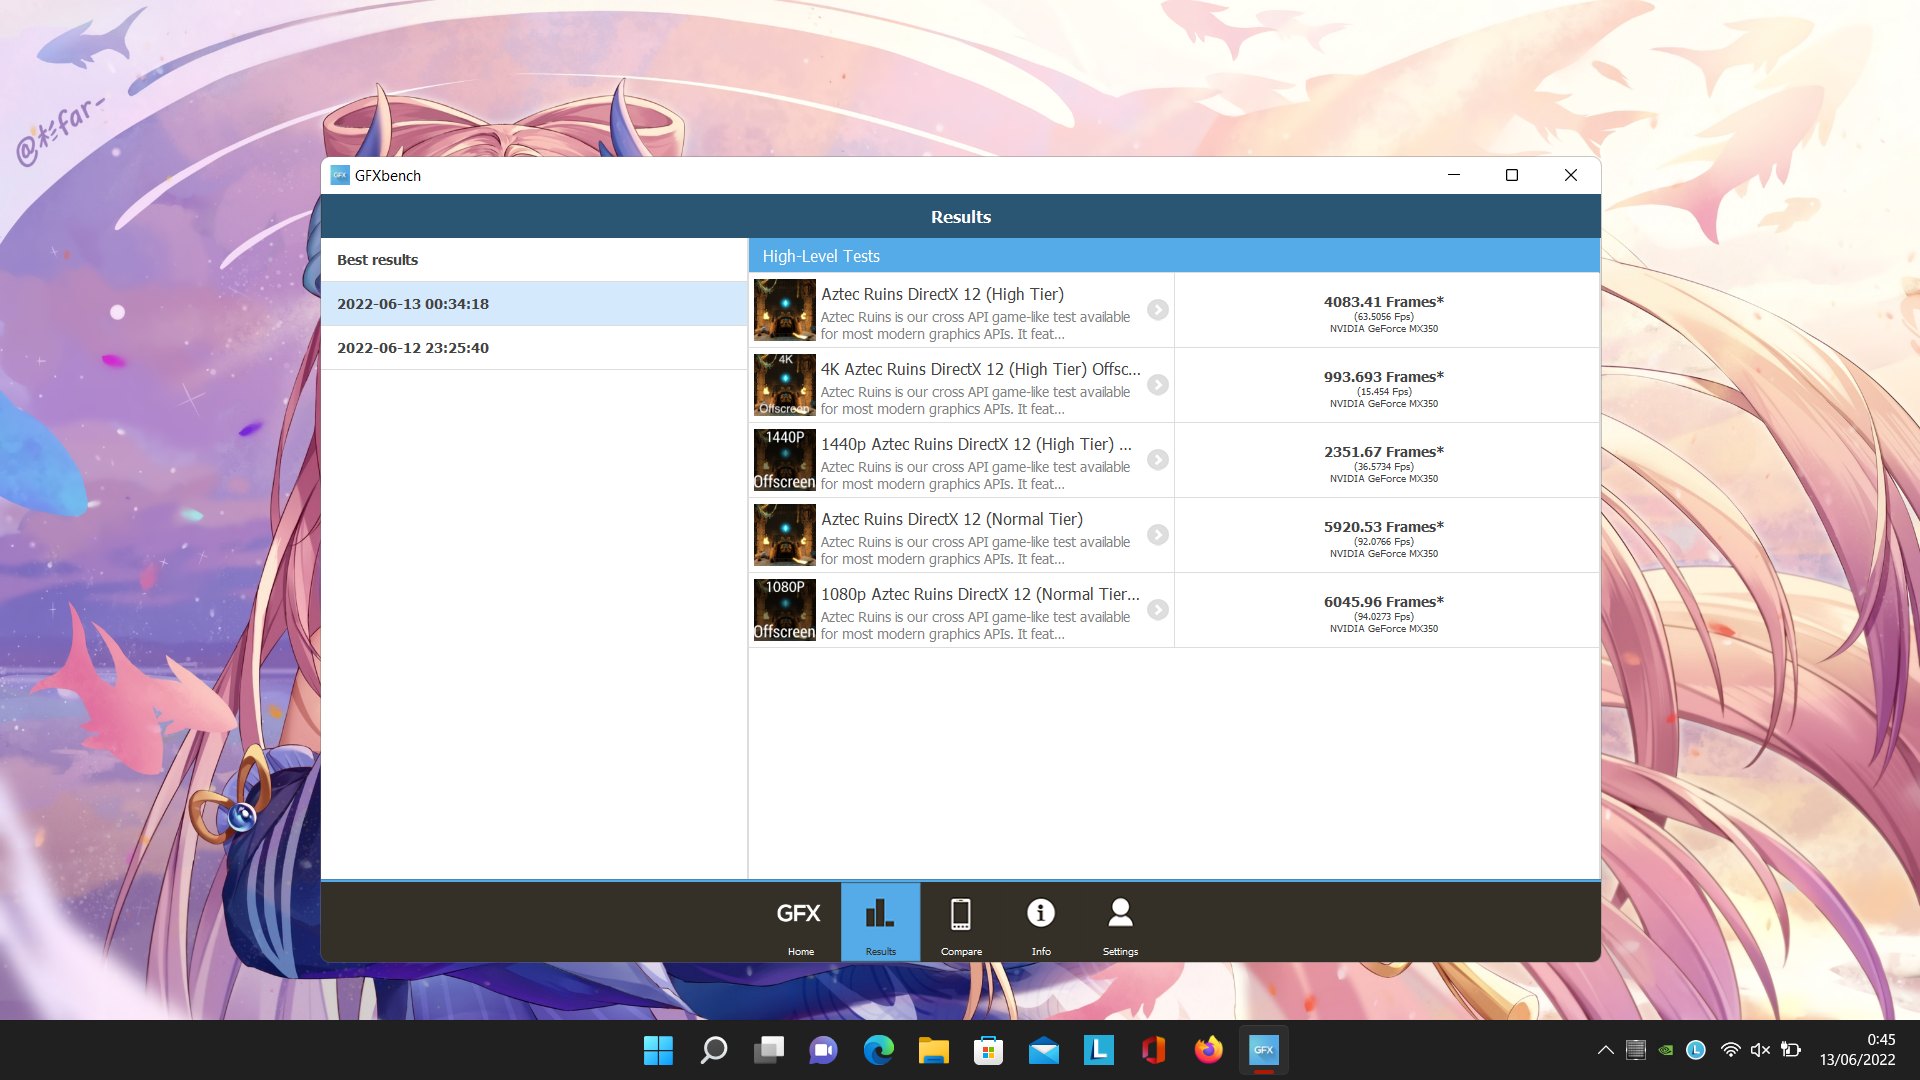Click the 5920.53 Frames score
Screen dimensions: 1920x1080
[1384, 527]
